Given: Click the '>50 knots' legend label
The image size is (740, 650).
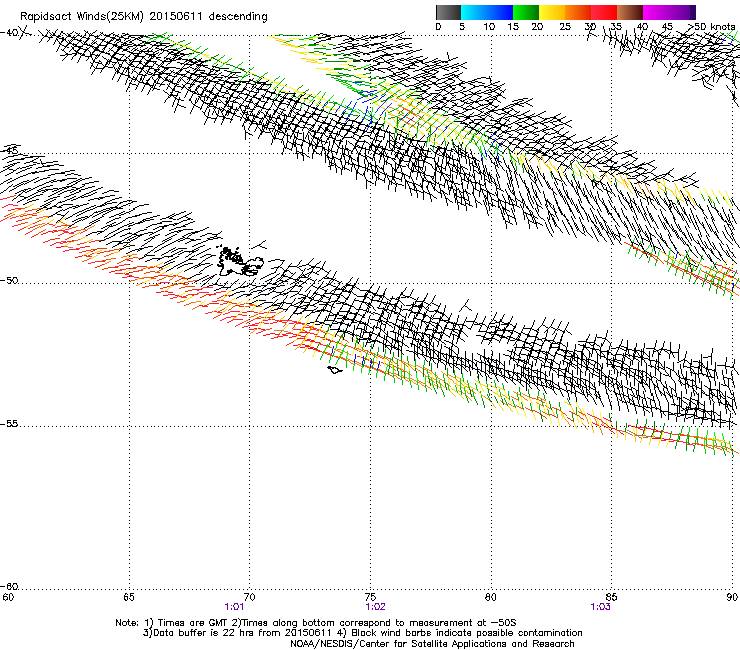Looking at the screenshot, I should pyautogui.click(x=712, y=27).
